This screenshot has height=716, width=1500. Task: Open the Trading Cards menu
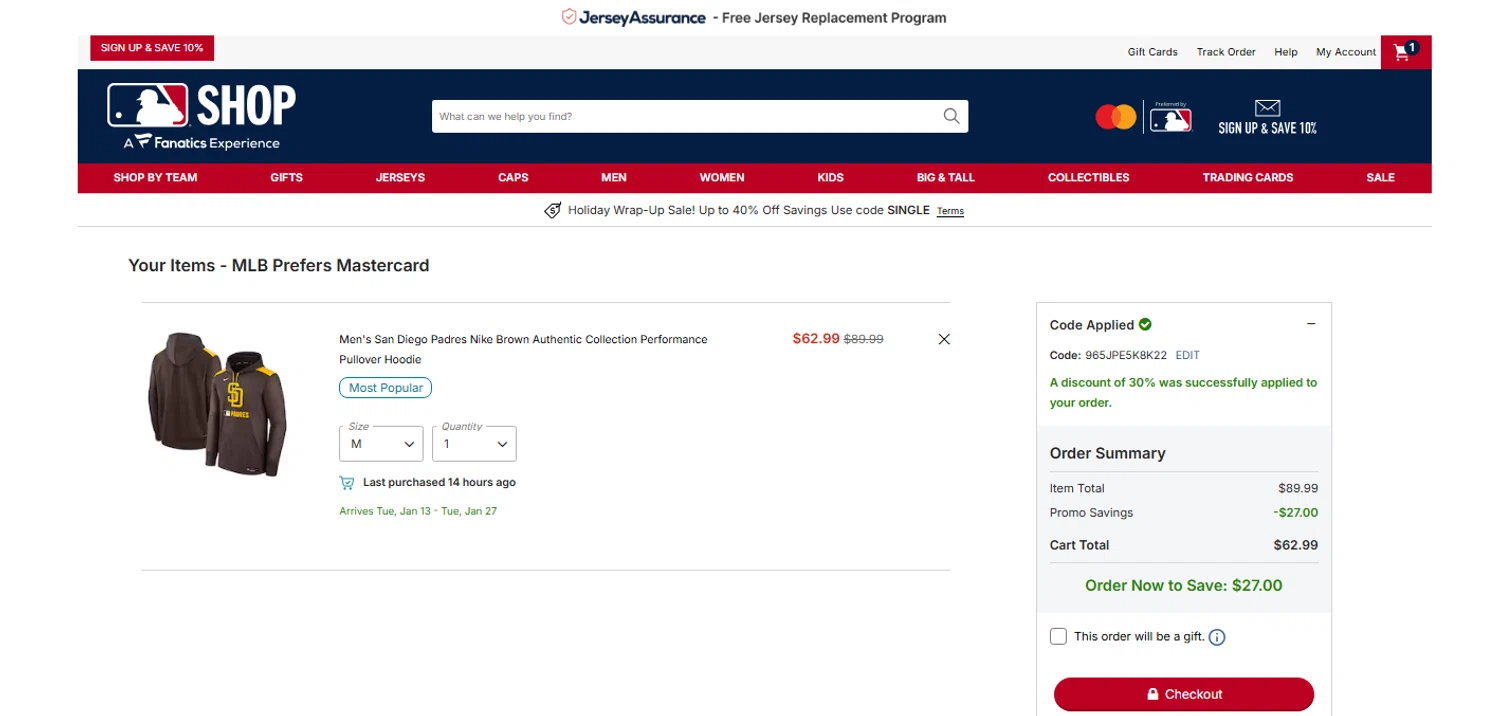point(1247,178)
